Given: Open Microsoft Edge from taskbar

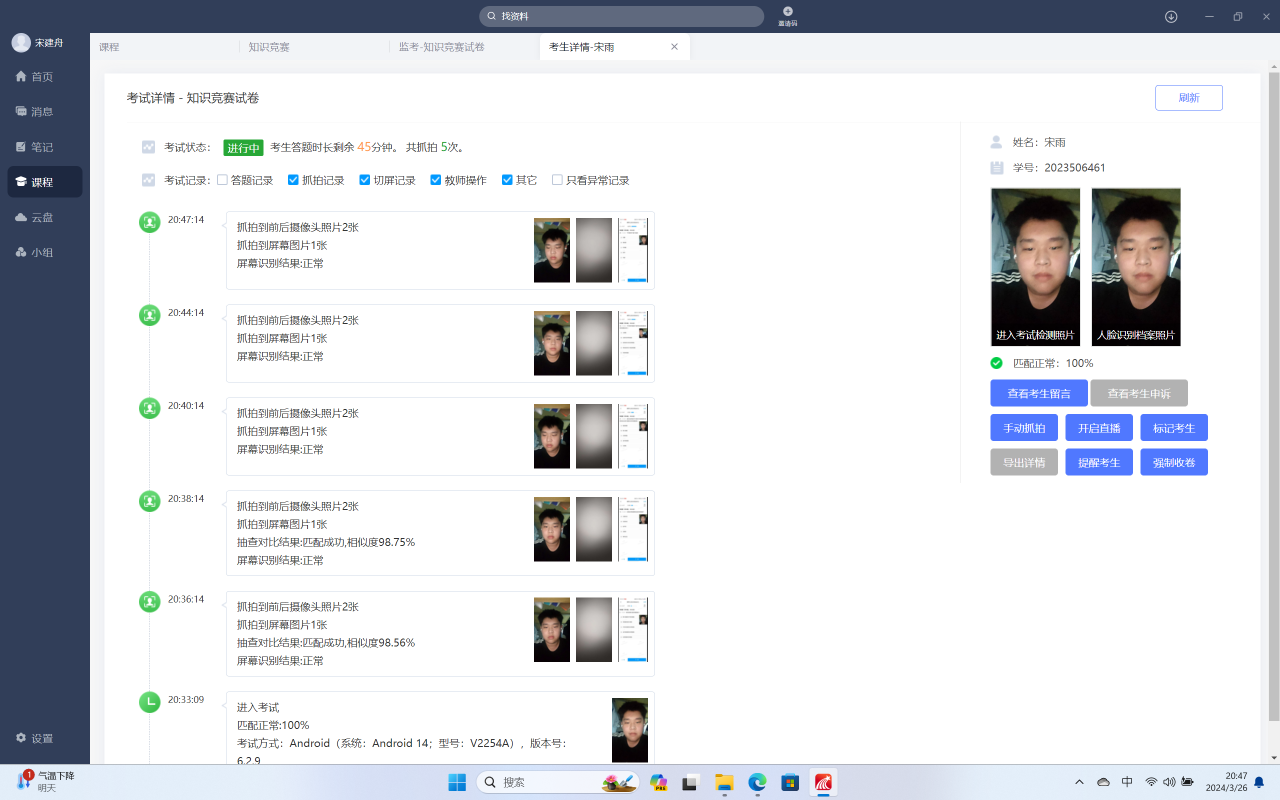Looking at the screenshot, I should [757, 782].
